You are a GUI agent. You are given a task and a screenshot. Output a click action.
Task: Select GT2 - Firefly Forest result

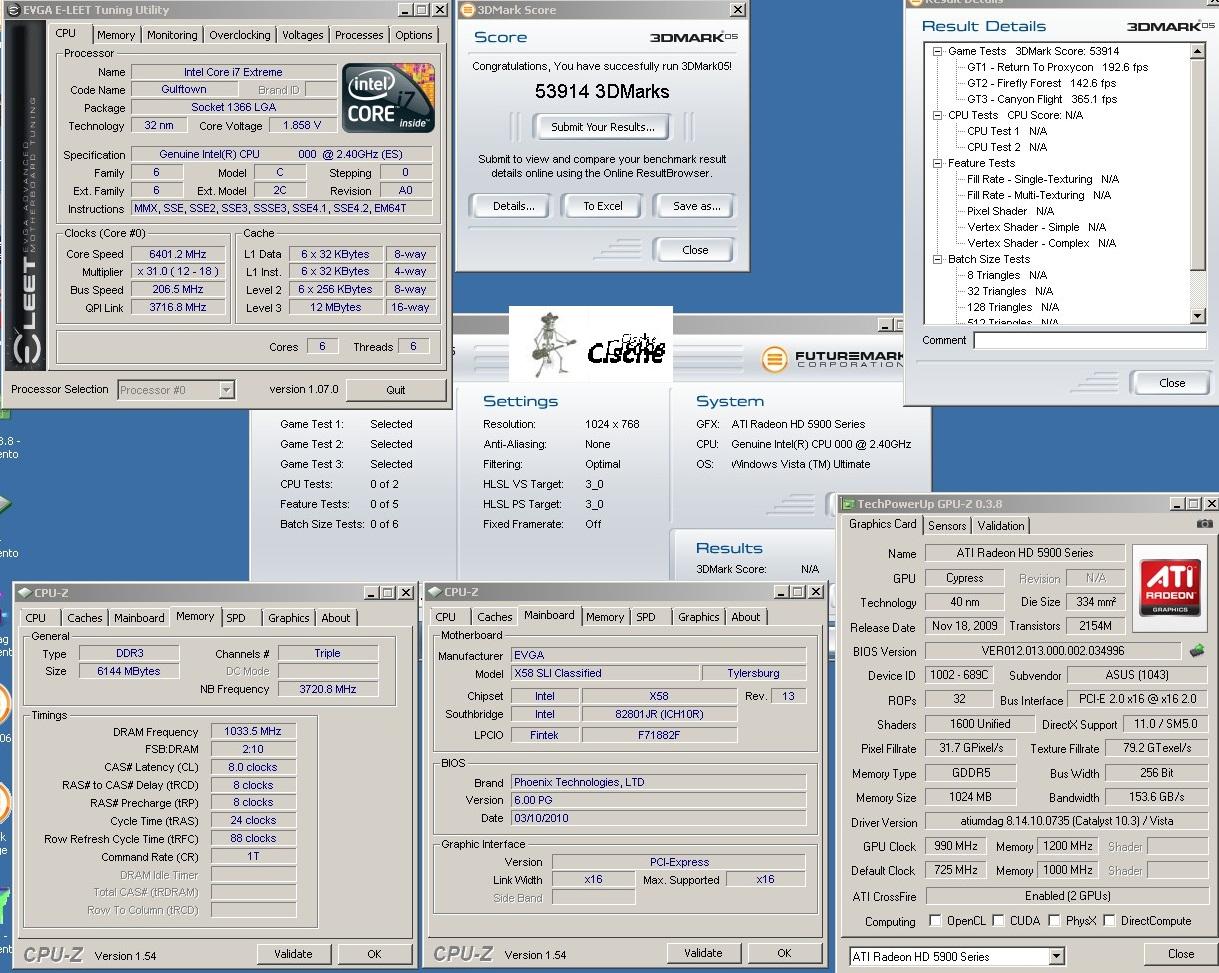[x=1041, y=83]
